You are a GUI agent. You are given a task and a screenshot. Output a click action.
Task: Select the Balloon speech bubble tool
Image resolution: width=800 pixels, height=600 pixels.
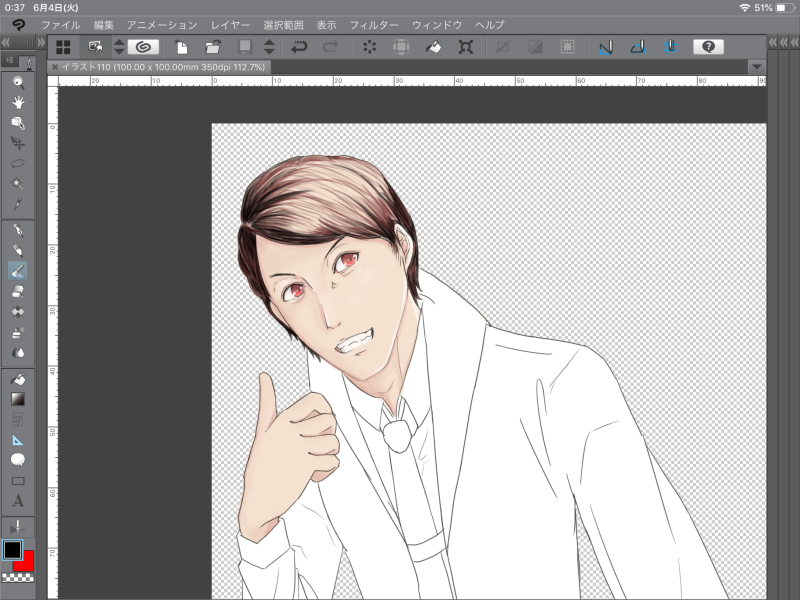pos(17,460)
